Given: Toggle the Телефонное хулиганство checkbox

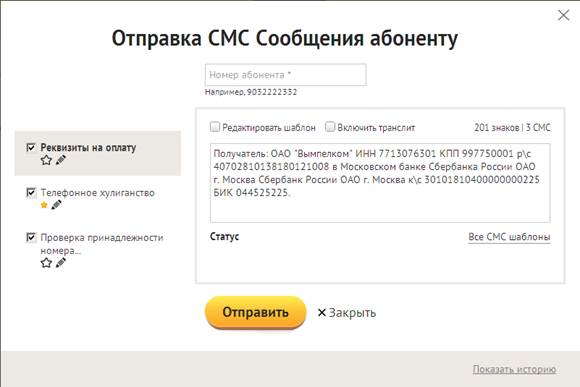Looking at the screenshot, I should point(31,192).
